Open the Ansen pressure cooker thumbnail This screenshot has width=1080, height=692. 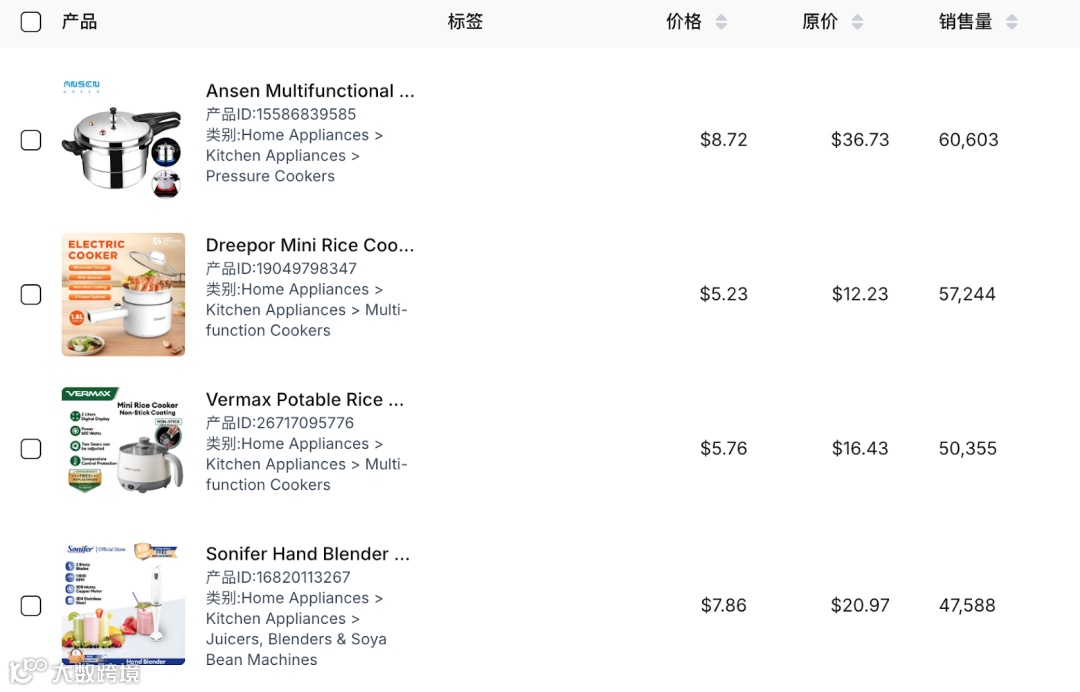click(x=123, y=140)
